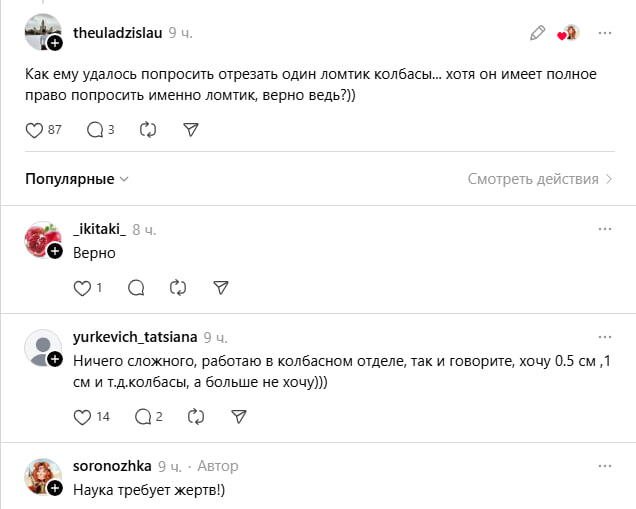The image size is (636, 509).
Task: Repost the _ikitaki_ comment
Action: pyautogui.click(x=179, y=288)
